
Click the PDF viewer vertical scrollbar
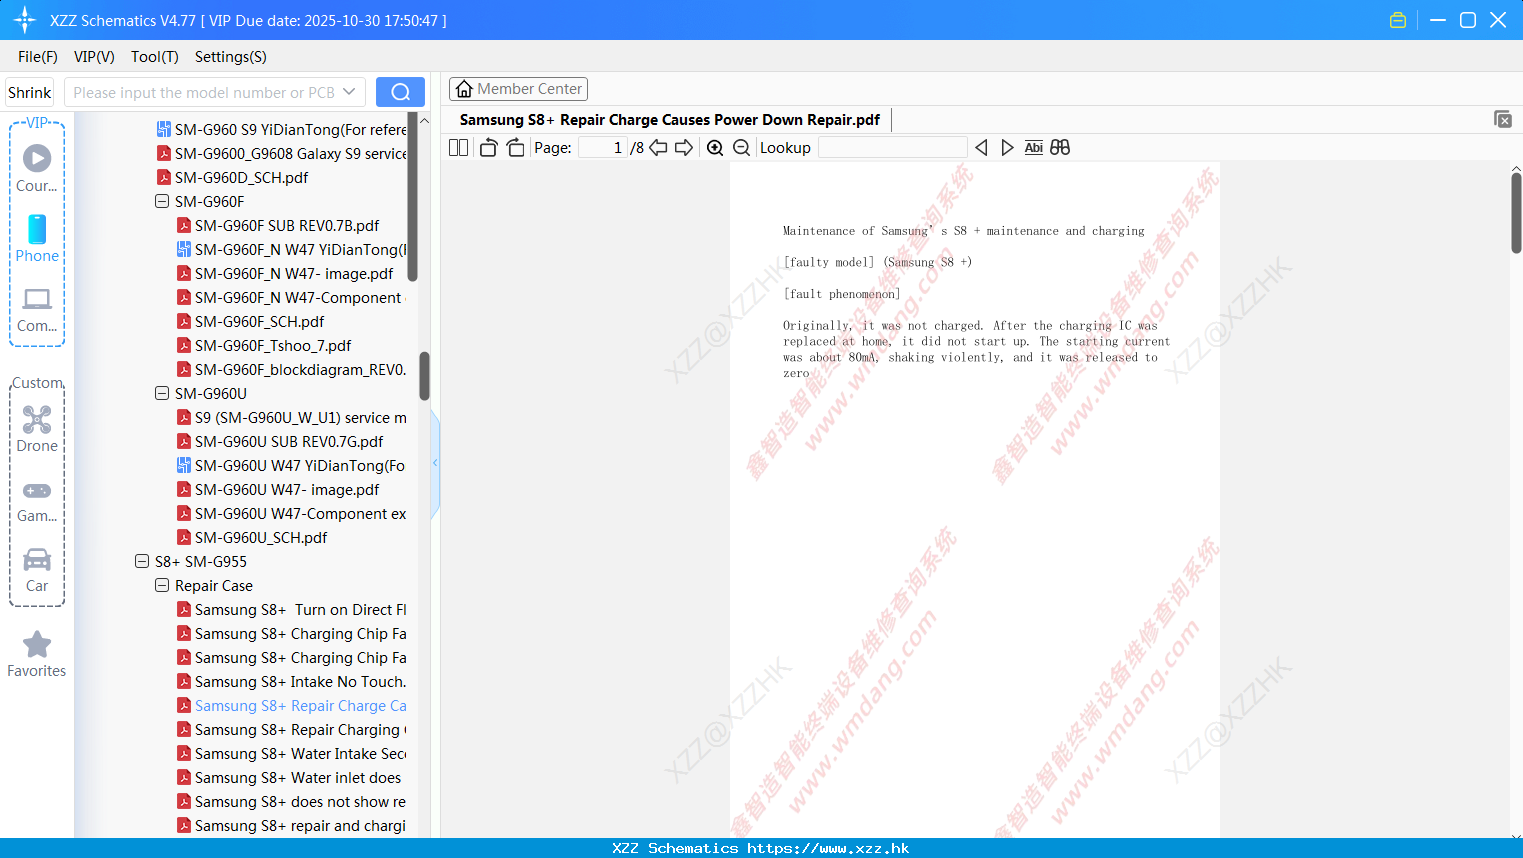[1516, 212]
